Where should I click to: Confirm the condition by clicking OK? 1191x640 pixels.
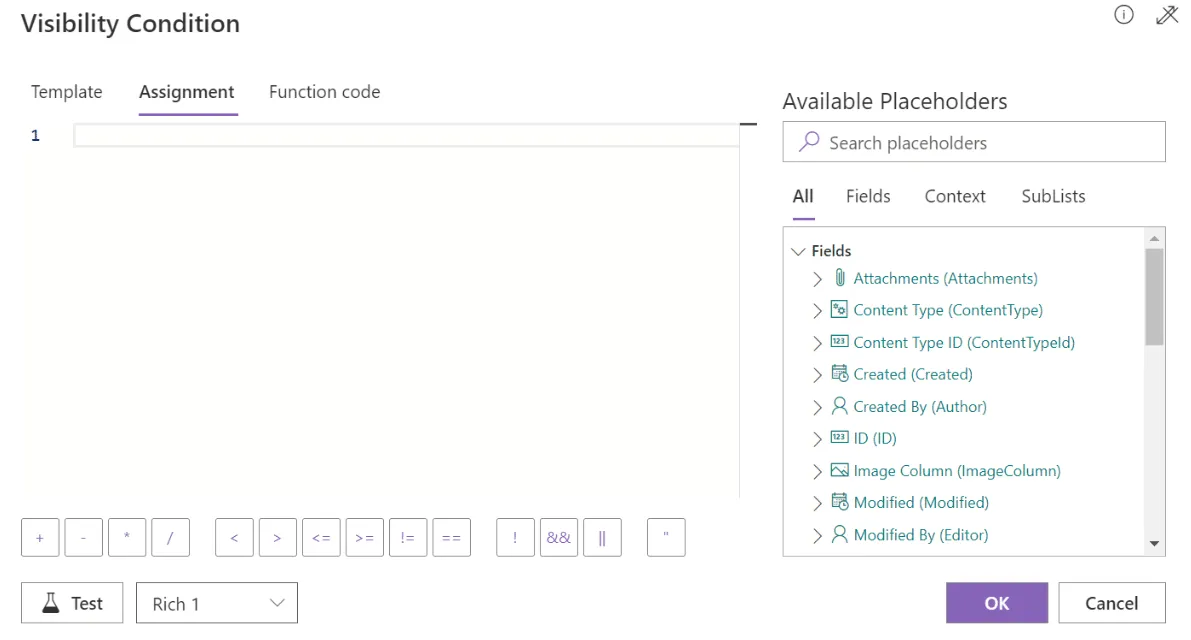[x=996, y=603]
